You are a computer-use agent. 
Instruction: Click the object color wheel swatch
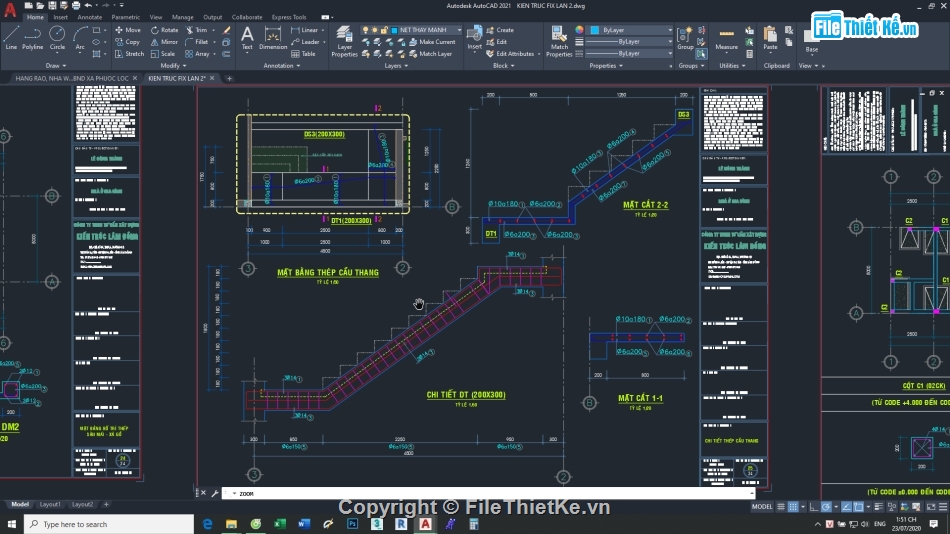coord(579,30)
